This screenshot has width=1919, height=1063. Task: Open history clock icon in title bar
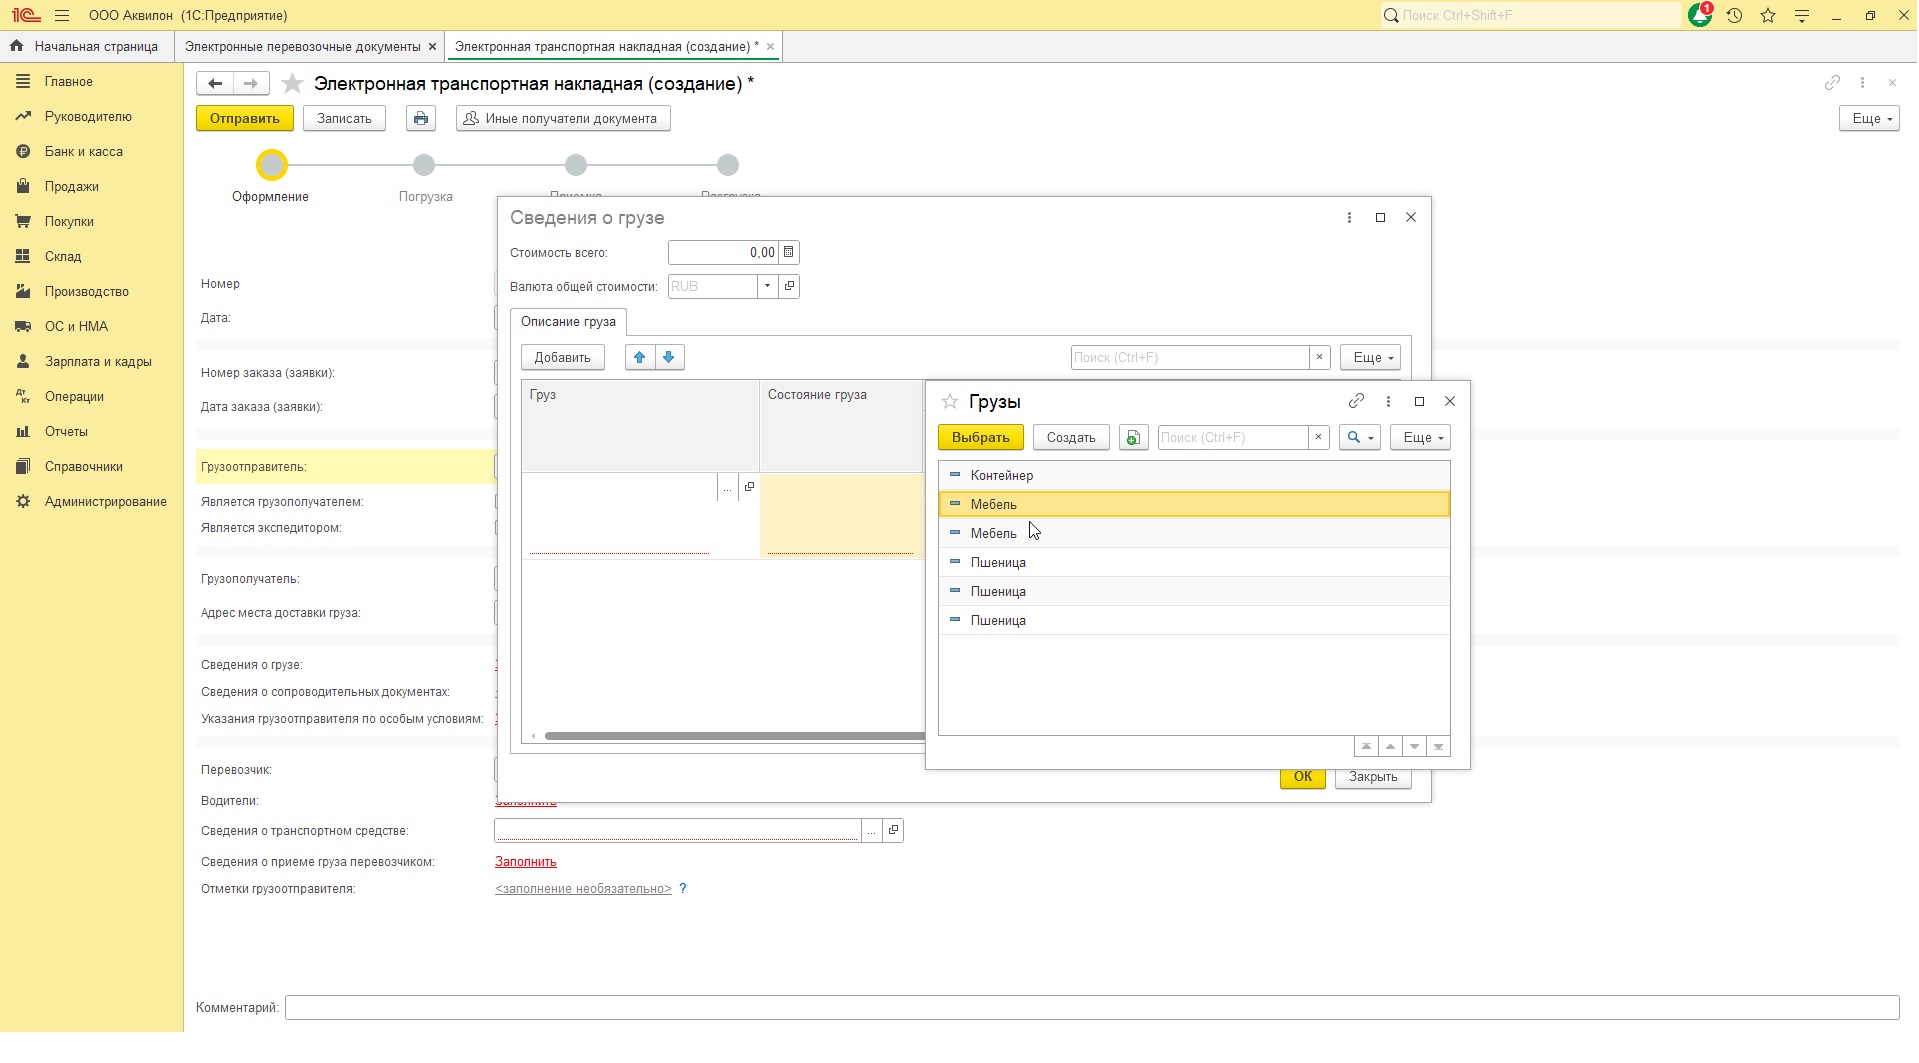pos(1735,16)
